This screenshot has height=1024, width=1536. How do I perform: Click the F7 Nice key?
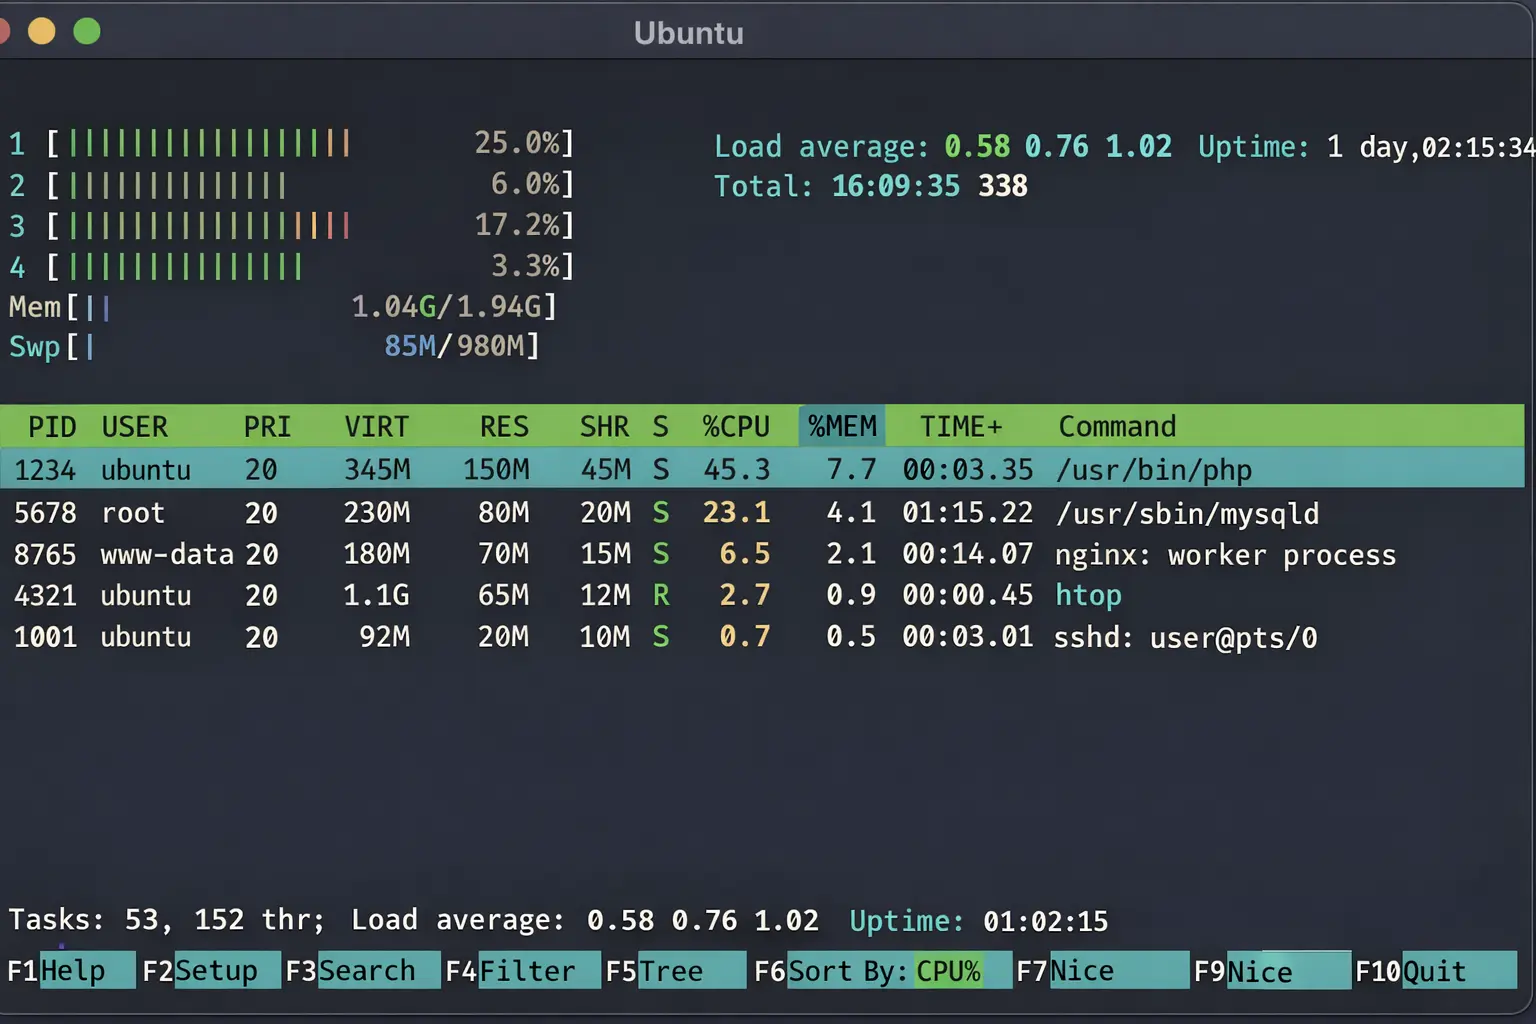(1102, 971)
